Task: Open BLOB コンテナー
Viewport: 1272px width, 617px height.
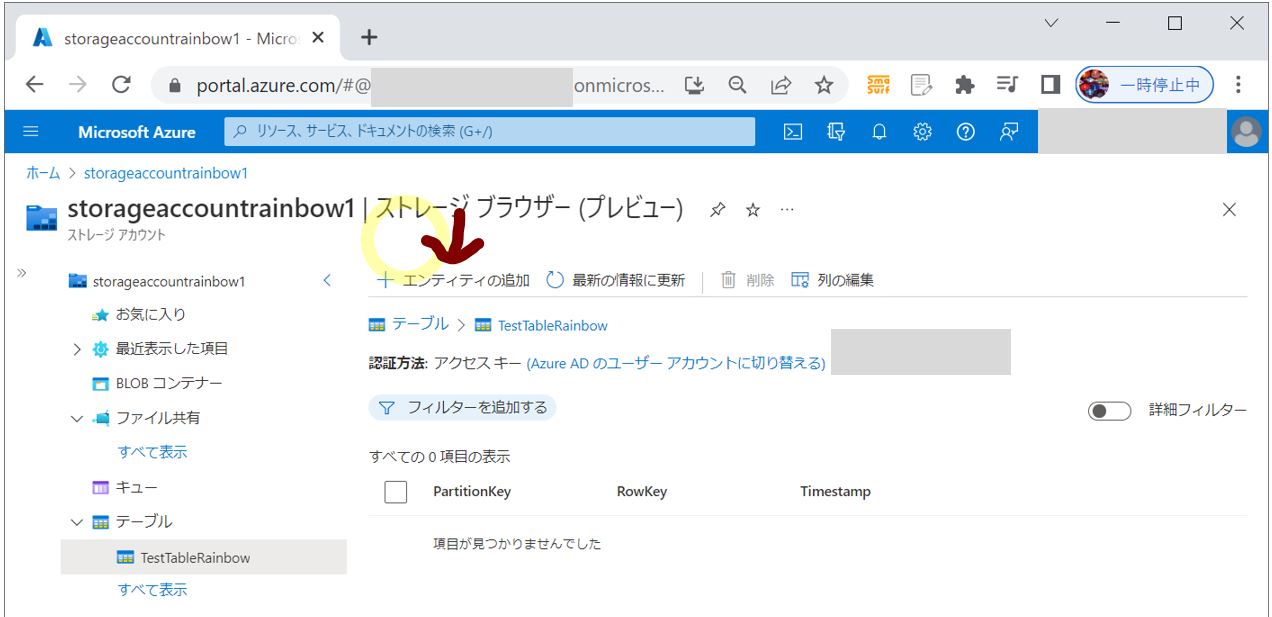Action: click(157, 383)
